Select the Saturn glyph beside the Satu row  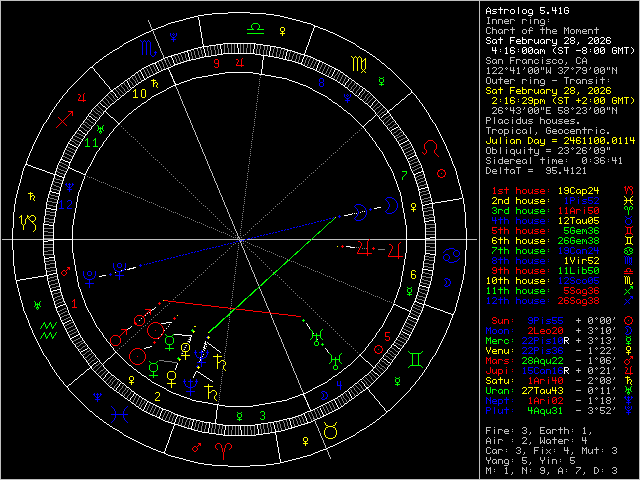click(x=629, y=381)
